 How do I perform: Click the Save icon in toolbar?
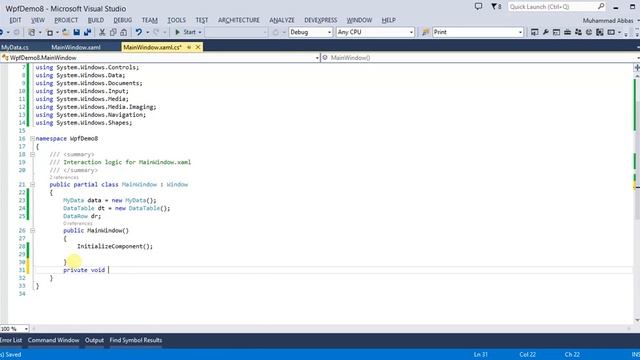tap(76, 32)
